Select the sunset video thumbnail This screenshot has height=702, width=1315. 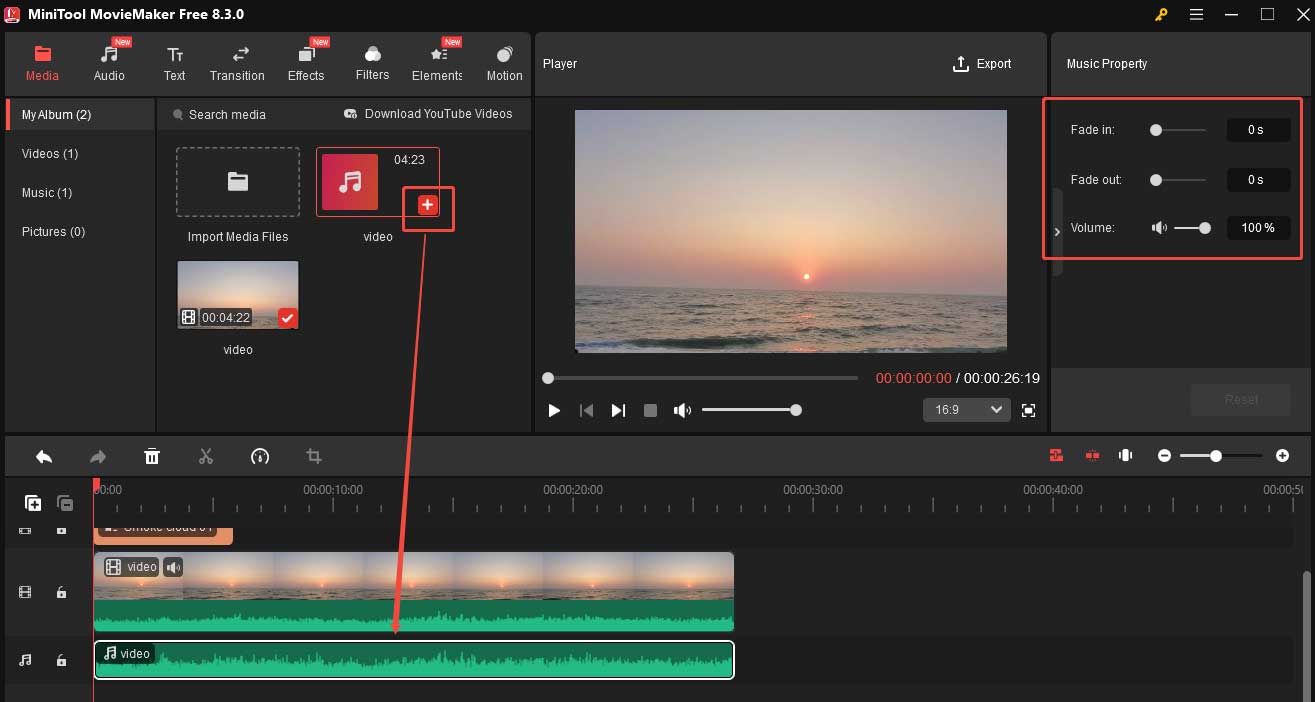click(x=238, y=295)
